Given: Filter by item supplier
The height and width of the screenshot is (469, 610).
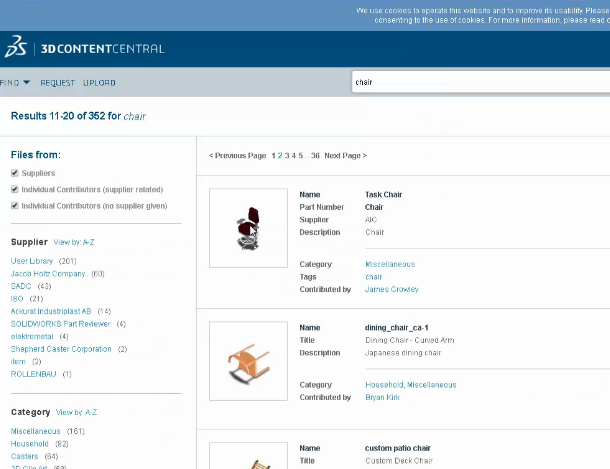Looking at the screenshot, I should [18, 361].
